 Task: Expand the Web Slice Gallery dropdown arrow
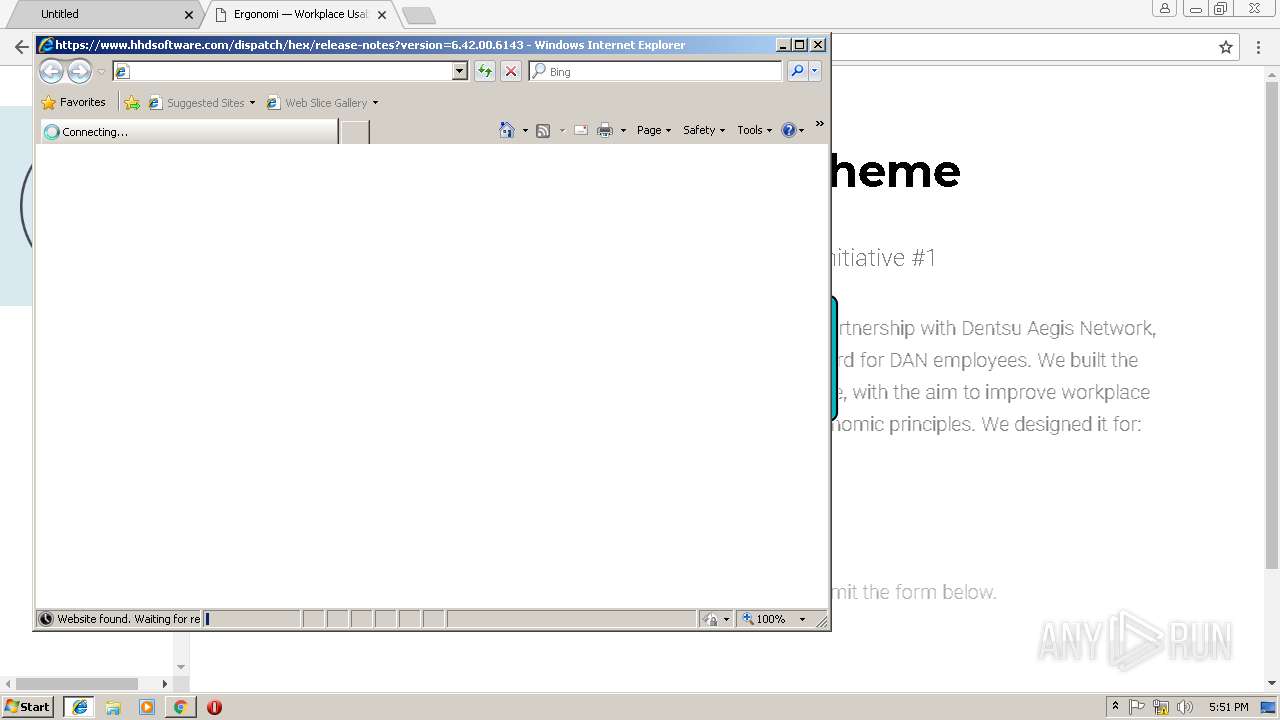pyautogui.click(x=375, y=103)
